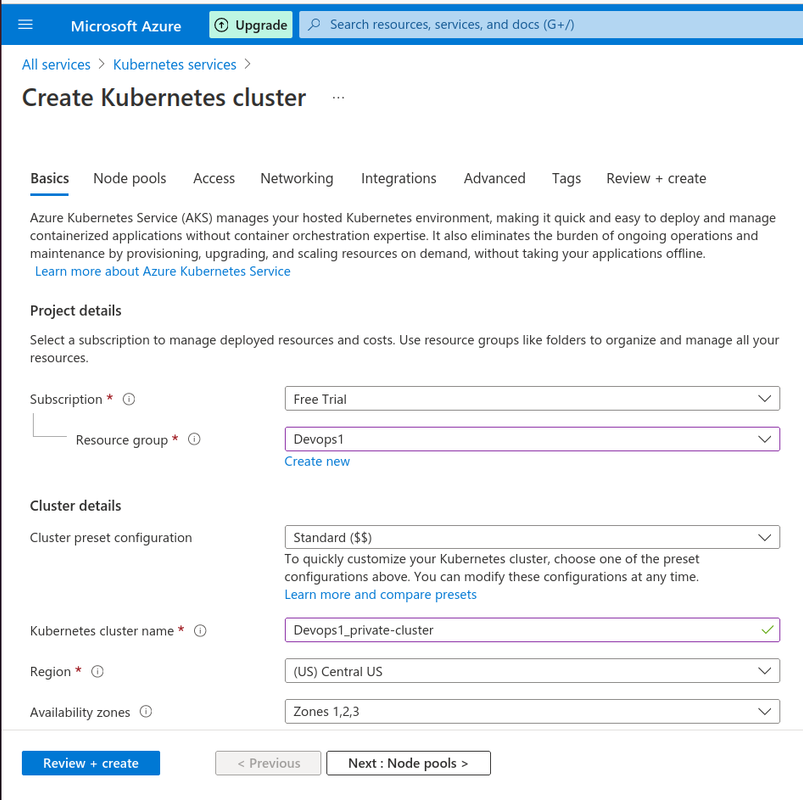Screen dimensions: 803x800
Task: Click the Subscription info icon
Action: (x=129, y=399)
